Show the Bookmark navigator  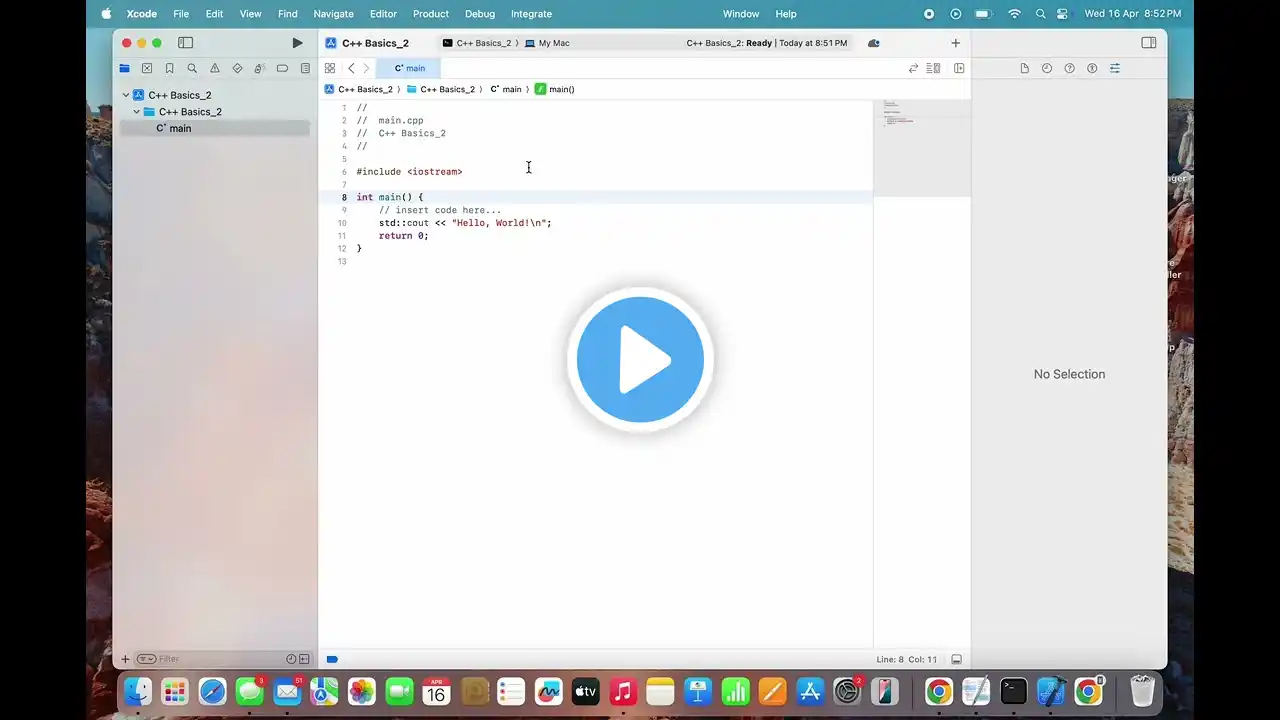[x=170, y=69]
